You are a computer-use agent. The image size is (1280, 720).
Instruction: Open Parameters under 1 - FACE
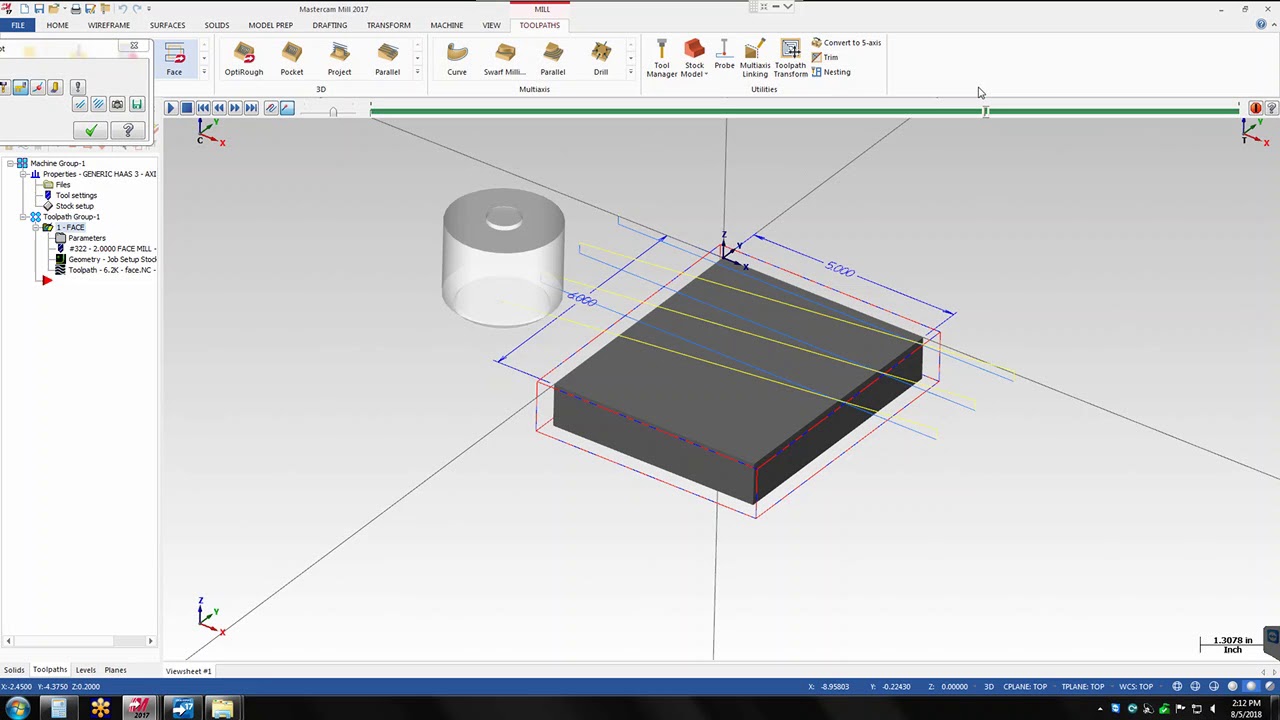coord(86,238)
